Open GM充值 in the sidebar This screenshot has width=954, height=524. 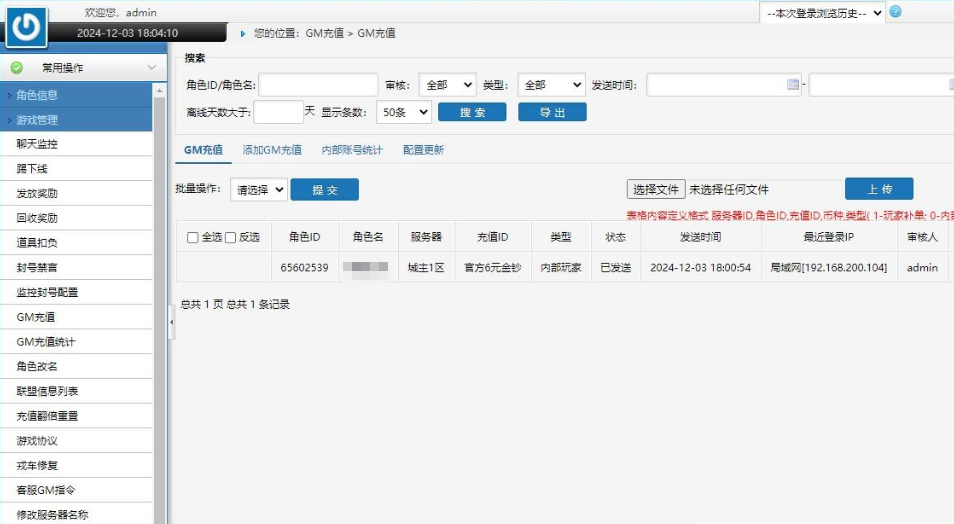point(76,317)
